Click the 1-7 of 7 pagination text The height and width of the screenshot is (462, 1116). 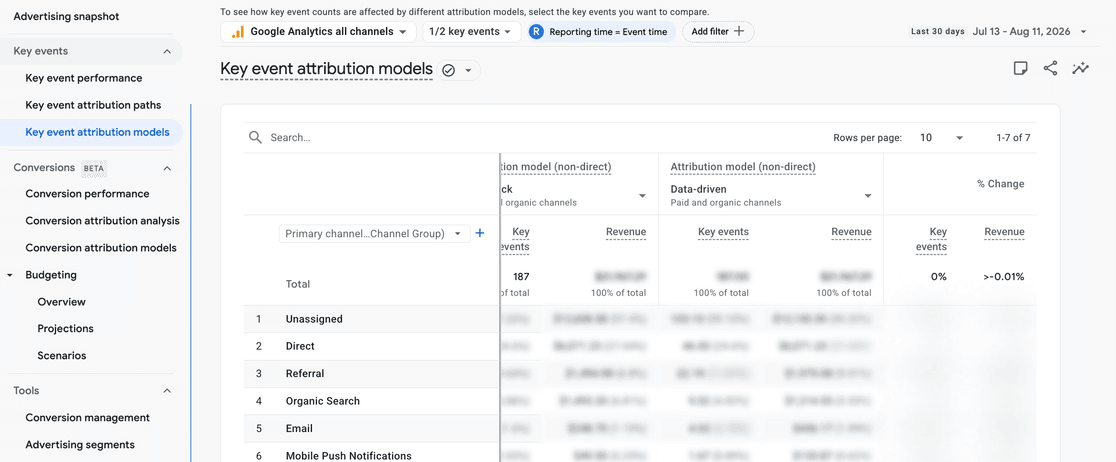[x=1014, y=137]
